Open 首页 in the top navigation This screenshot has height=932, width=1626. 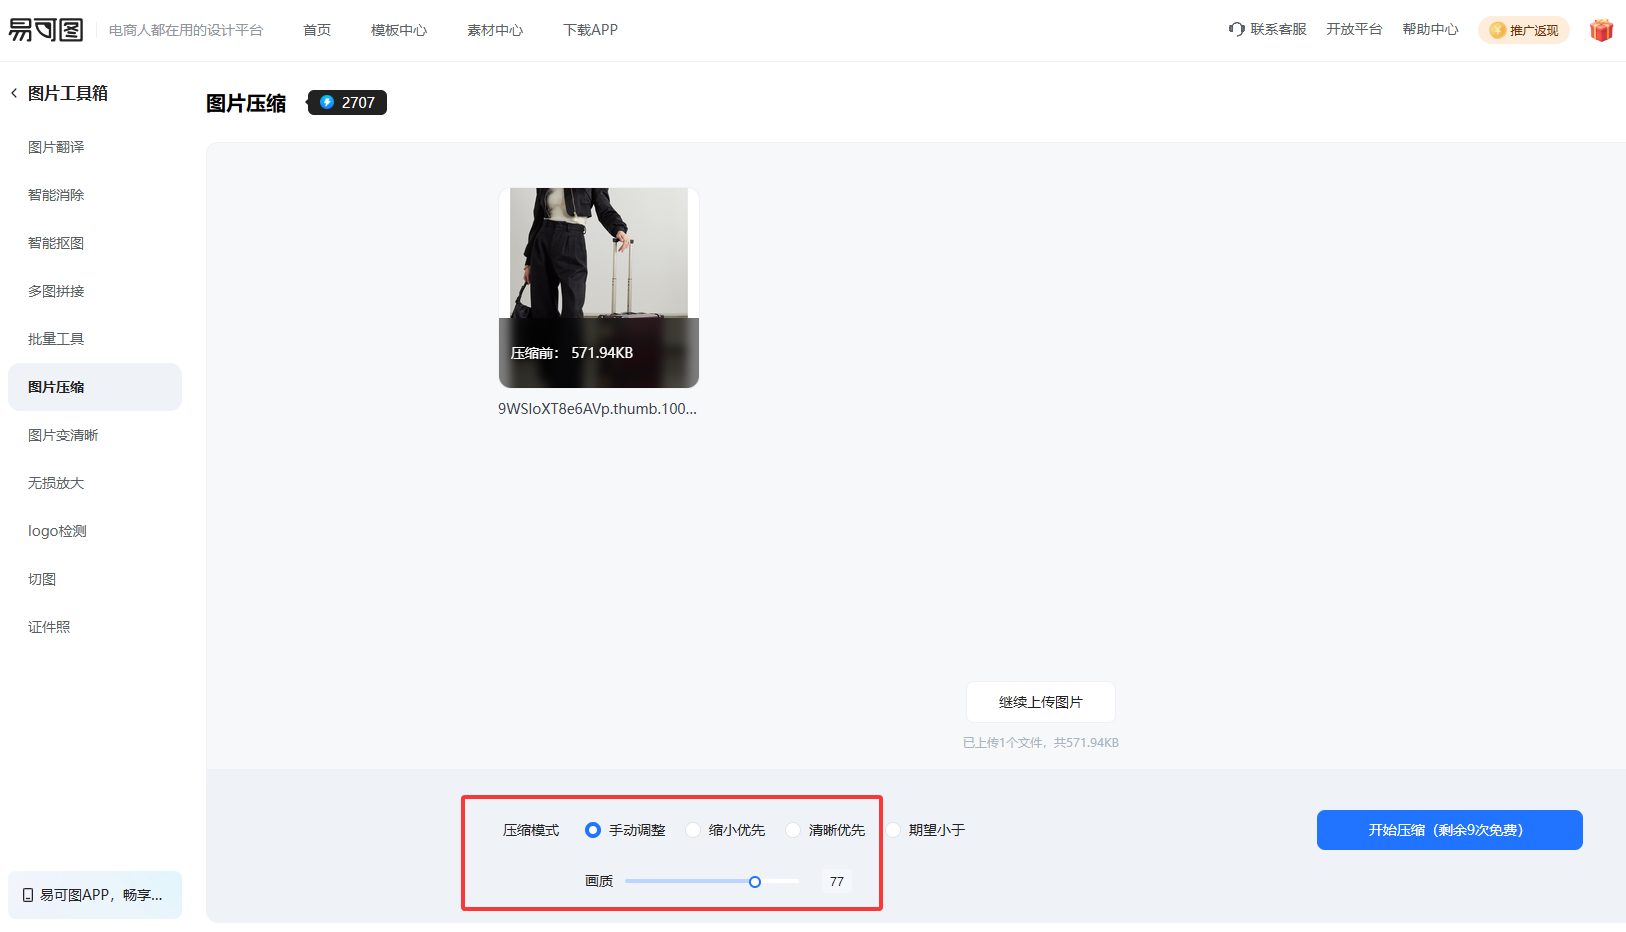pos(317,30)
